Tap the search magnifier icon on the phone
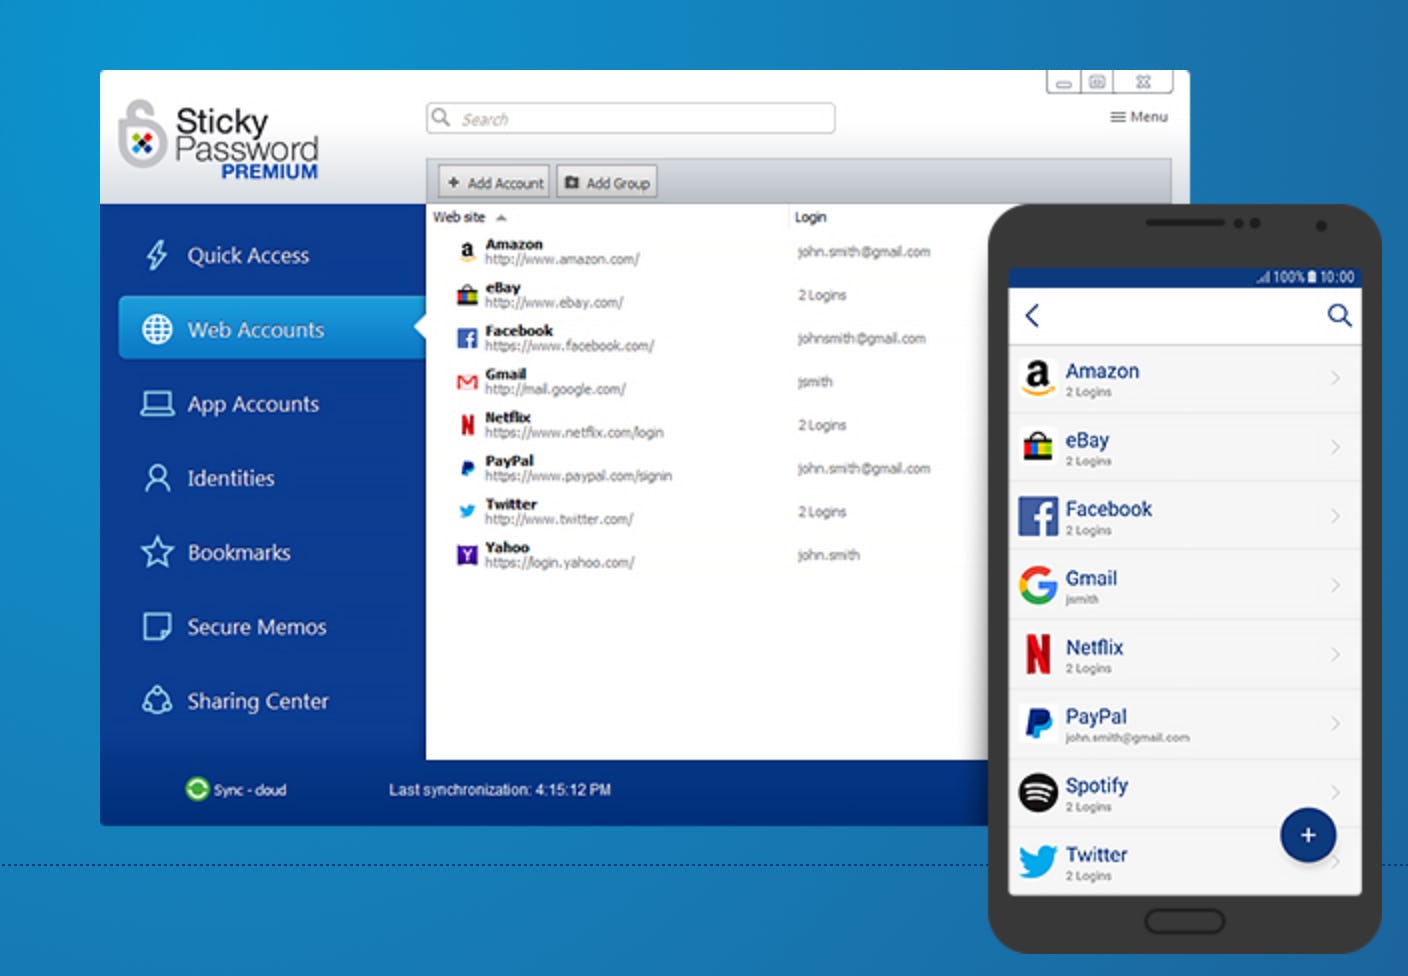 (1338, 315)
